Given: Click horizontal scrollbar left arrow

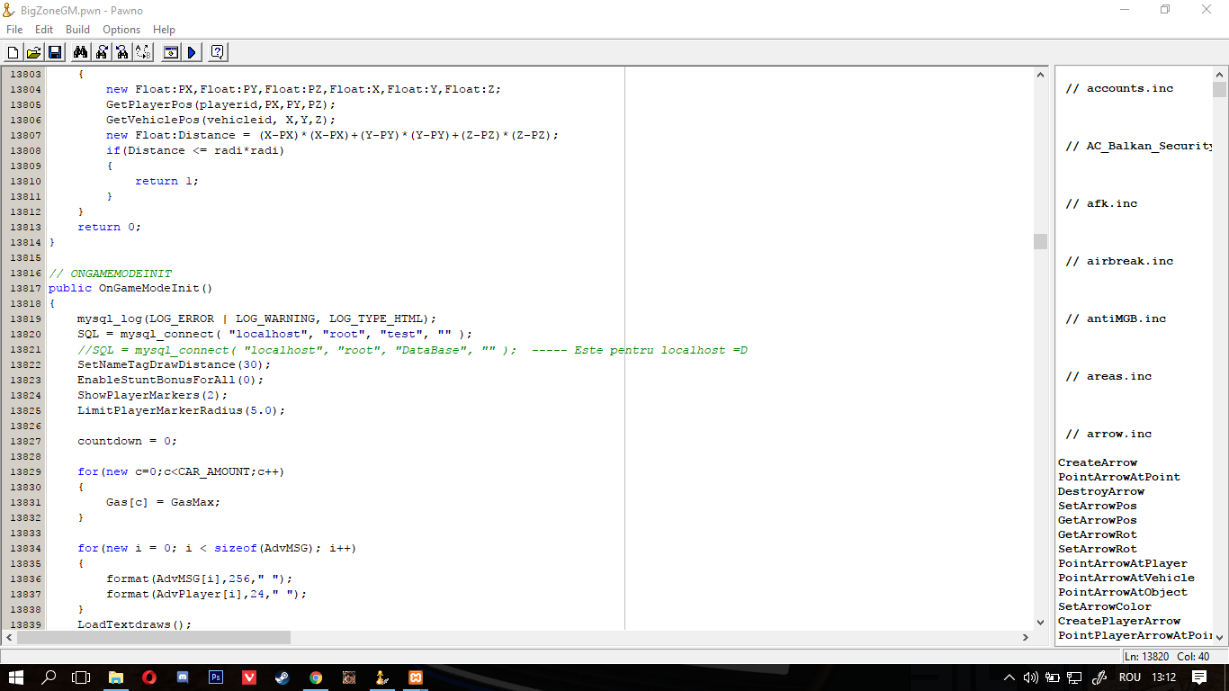Looking at the screenshot, I should [x=9, y=637].
